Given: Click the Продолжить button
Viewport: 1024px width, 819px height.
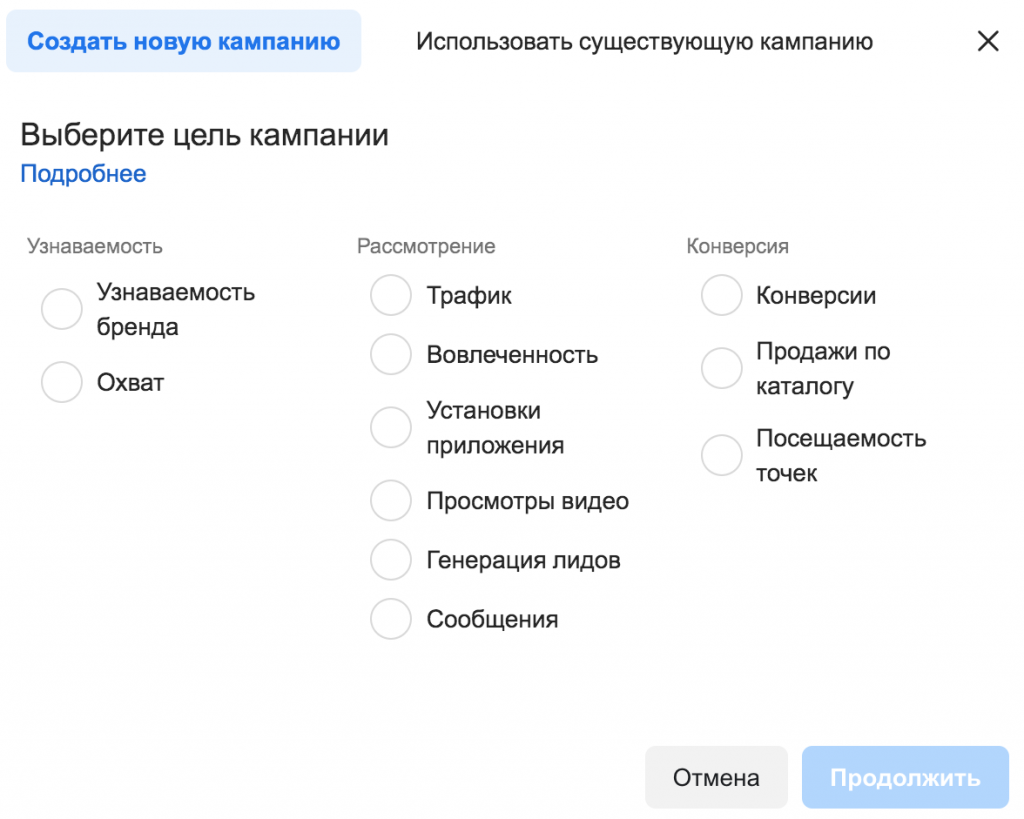Looking at the screenshot, I should click(905, 777).
